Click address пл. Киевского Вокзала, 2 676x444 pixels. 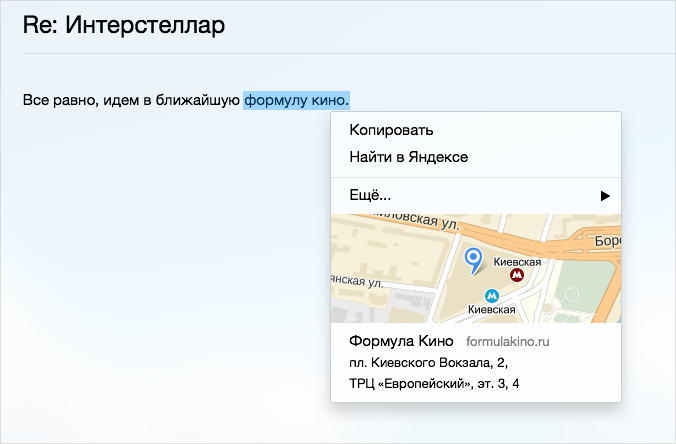[429, 363]
